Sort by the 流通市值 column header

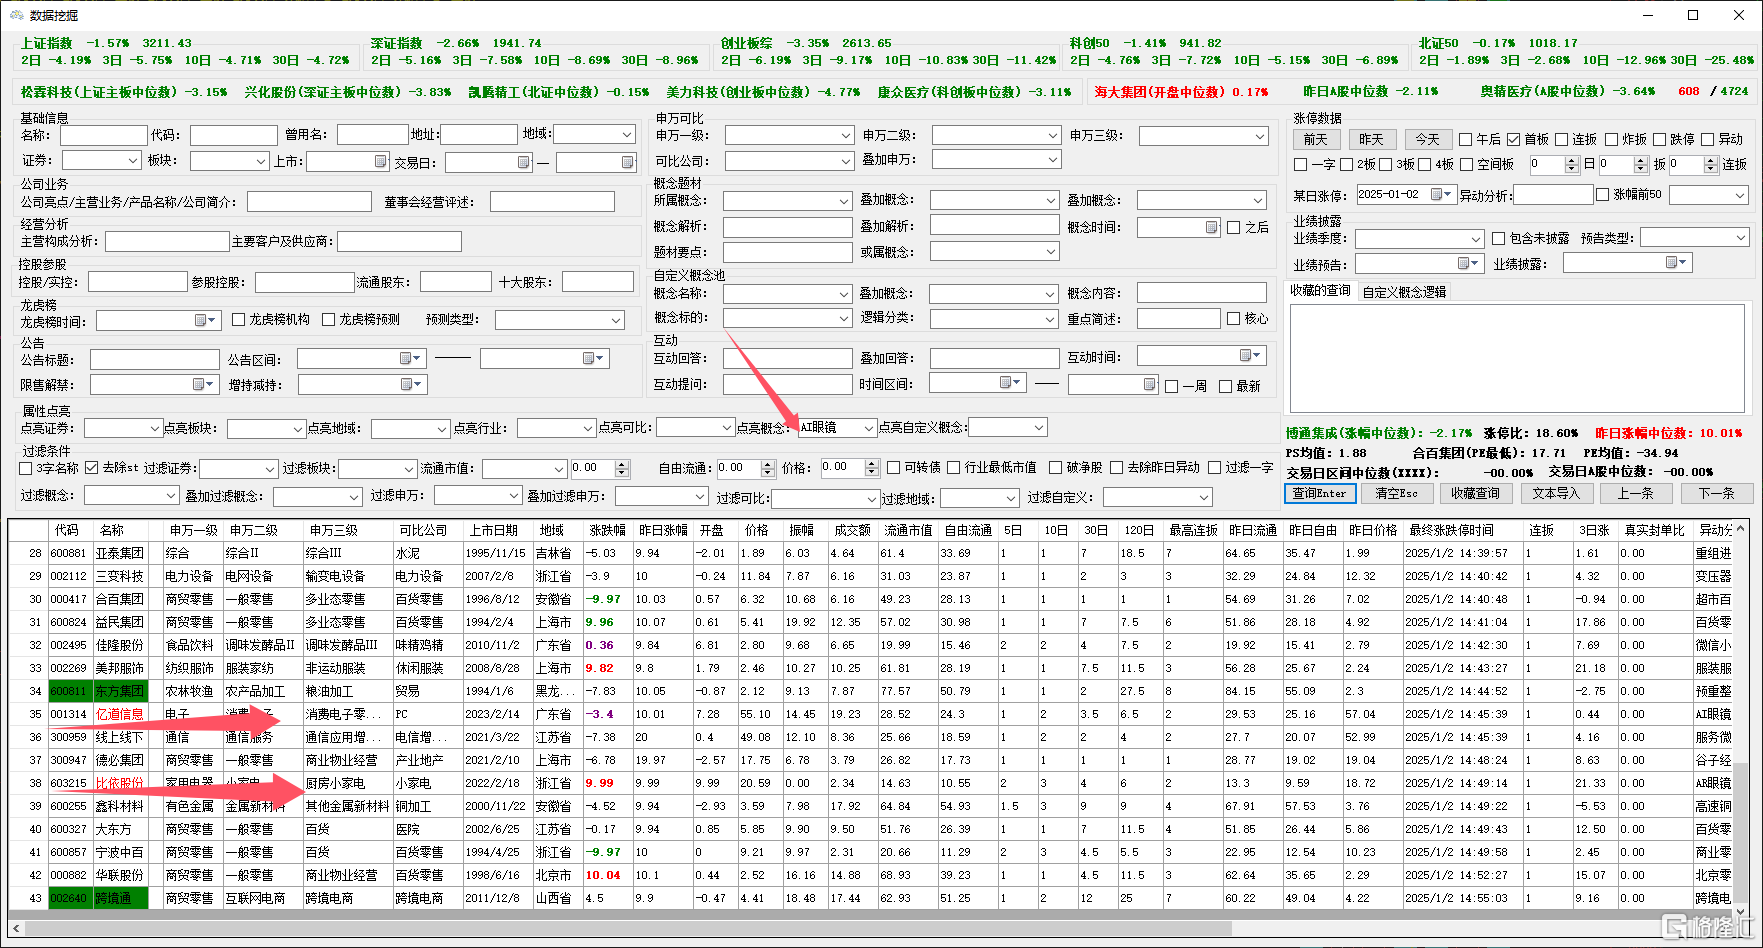coord(908,530)
